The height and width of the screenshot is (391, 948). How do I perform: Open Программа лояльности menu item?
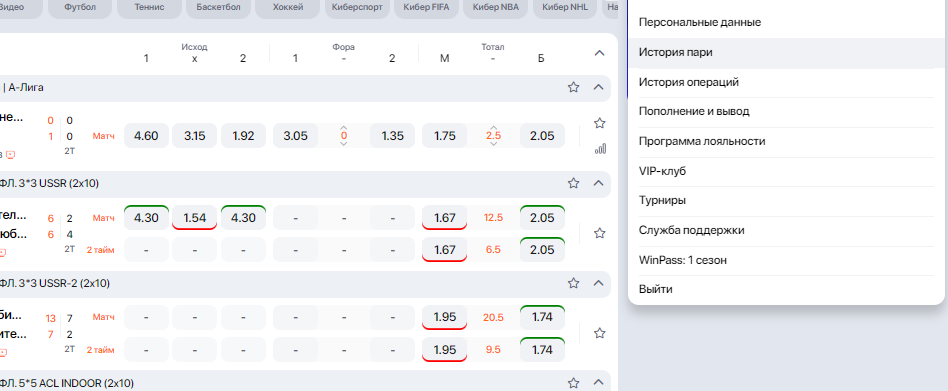786,141
